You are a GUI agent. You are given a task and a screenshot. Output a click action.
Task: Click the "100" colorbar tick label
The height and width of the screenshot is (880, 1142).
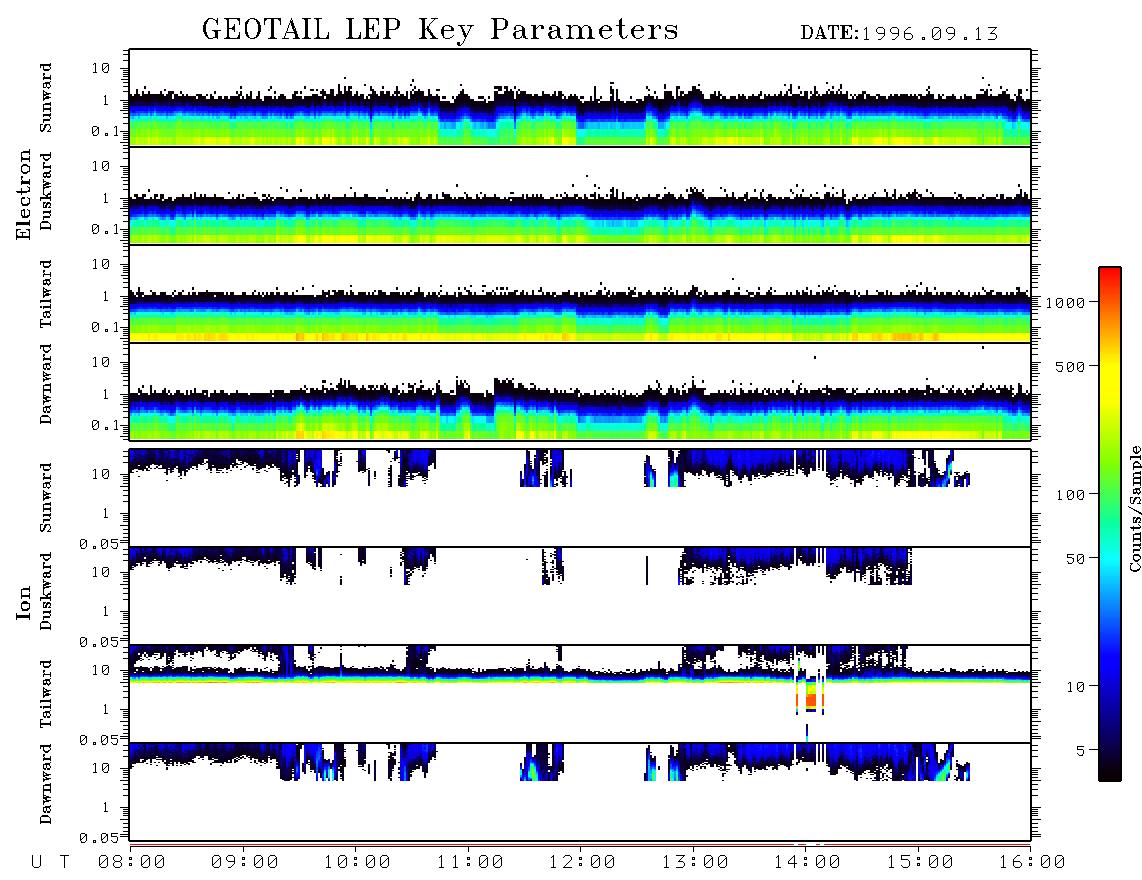tap(1070, 495)
